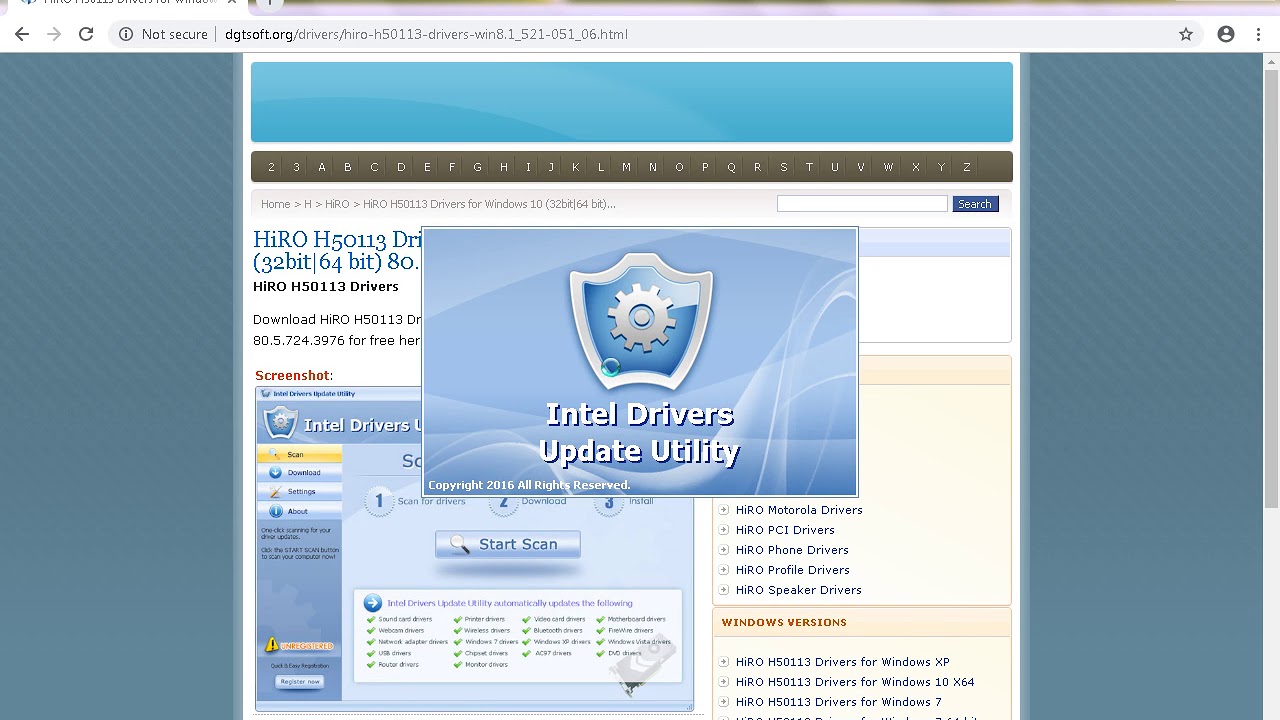Click bullet icon beside Windows 10 X64 link
Viewport: 1280px width, 720px height.
pyautogui.click(x=724, y=682)
